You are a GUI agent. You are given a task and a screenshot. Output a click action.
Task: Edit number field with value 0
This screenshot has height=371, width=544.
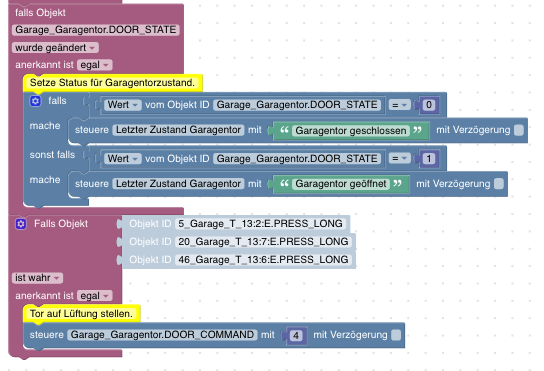[x=429, y=105]
